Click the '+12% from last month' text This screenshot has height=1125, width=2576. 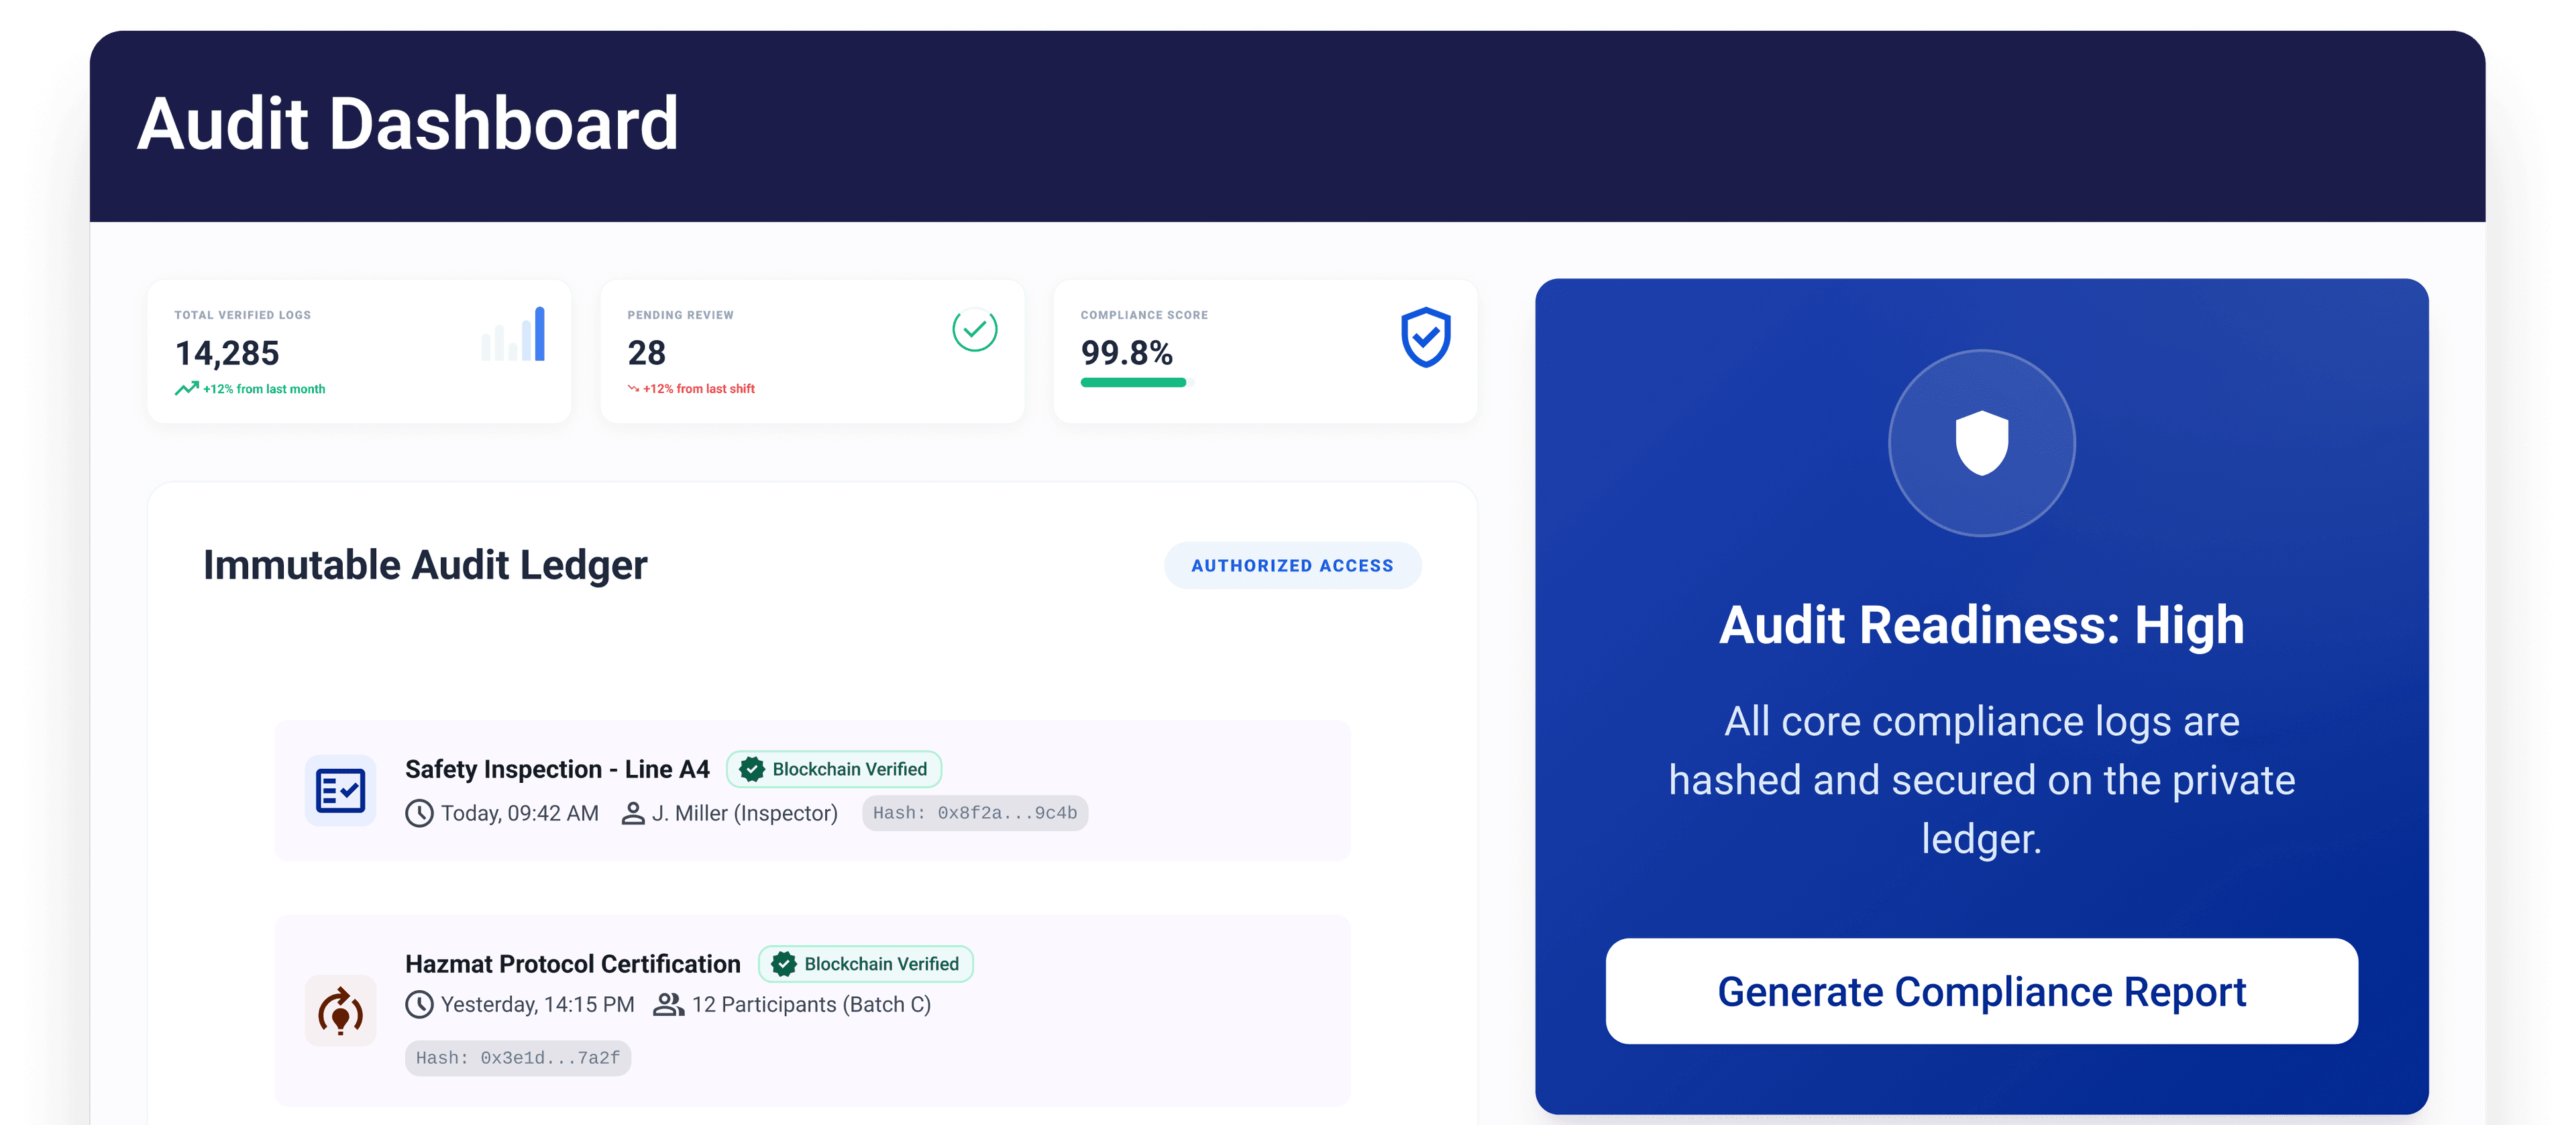pos(264,389)
